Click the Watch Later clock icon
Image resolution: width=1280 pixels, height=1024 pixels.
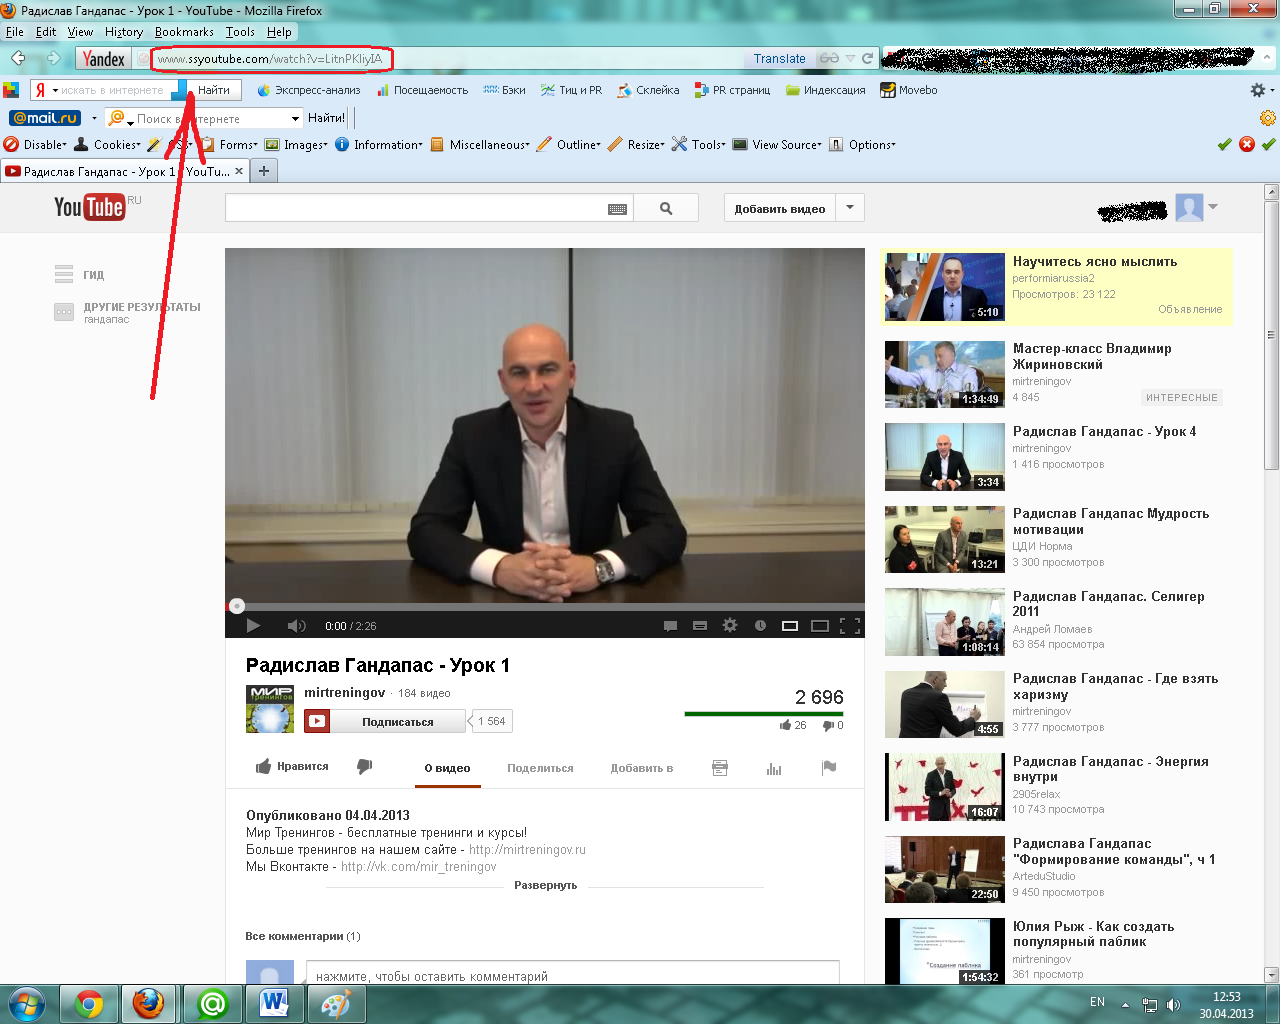point(760,626)
